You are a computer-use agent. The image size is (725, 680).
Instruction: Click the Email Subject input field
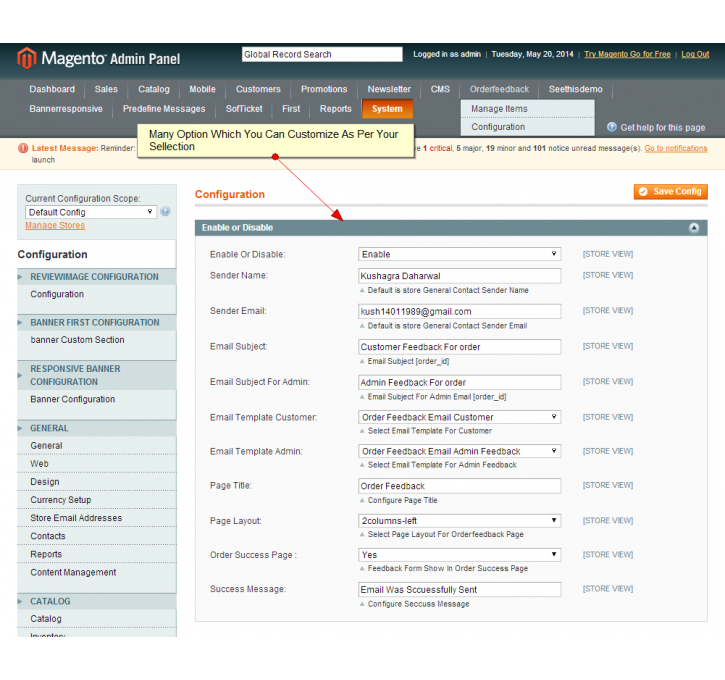460,347
